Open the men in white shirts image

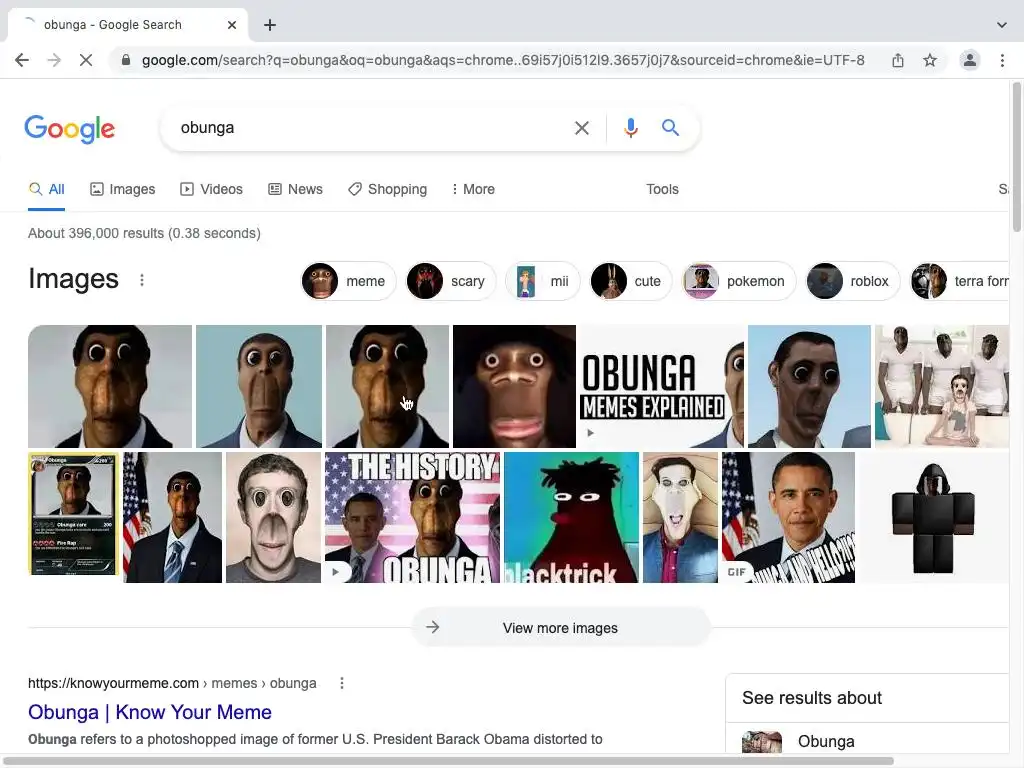[942, 387]
